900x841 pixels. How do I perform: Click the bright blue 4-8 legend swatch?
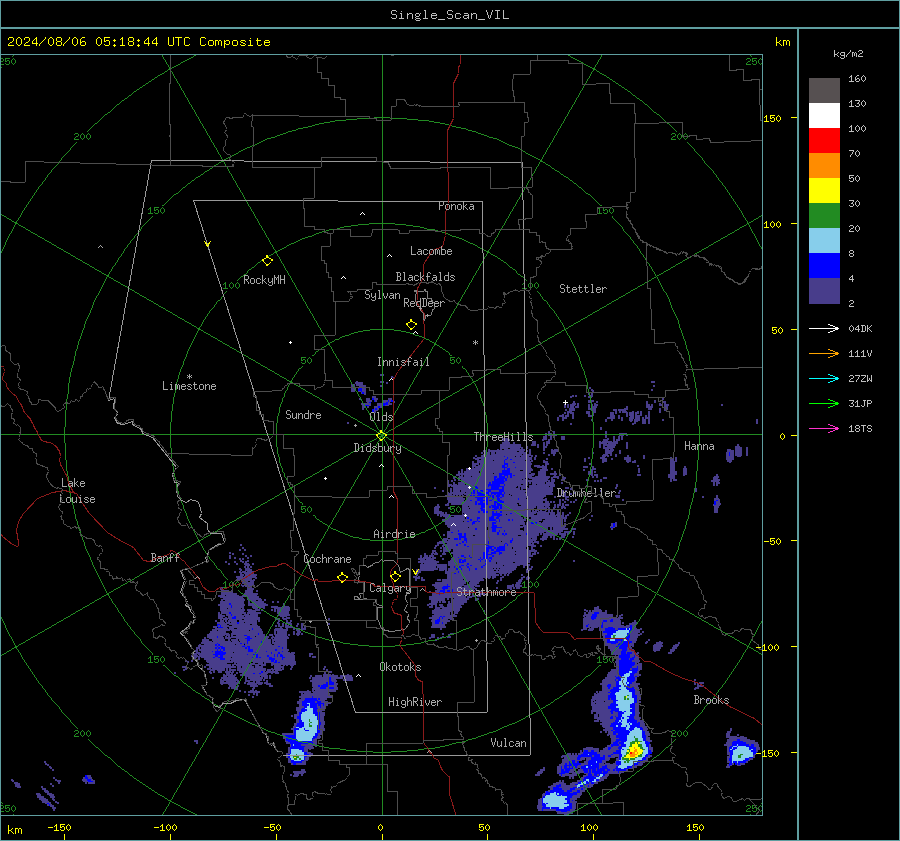(x=824, y=266)
